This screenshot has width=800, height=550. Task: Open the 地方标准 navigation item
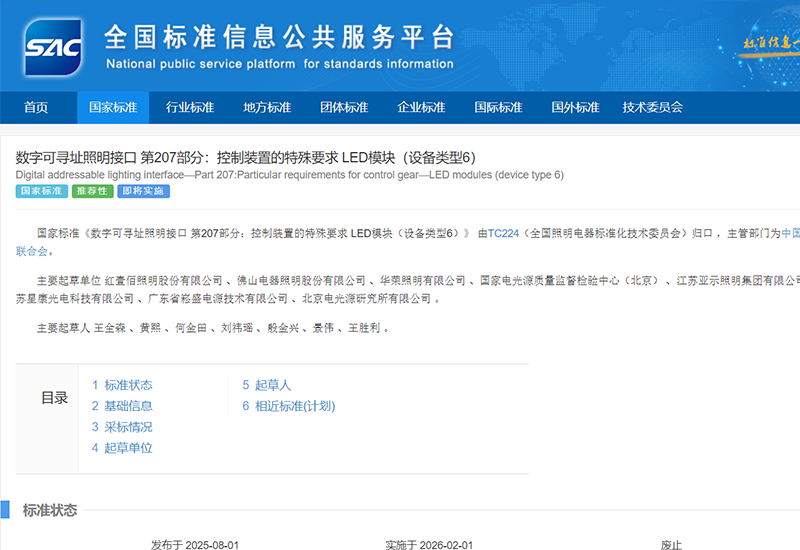[267, 108]
